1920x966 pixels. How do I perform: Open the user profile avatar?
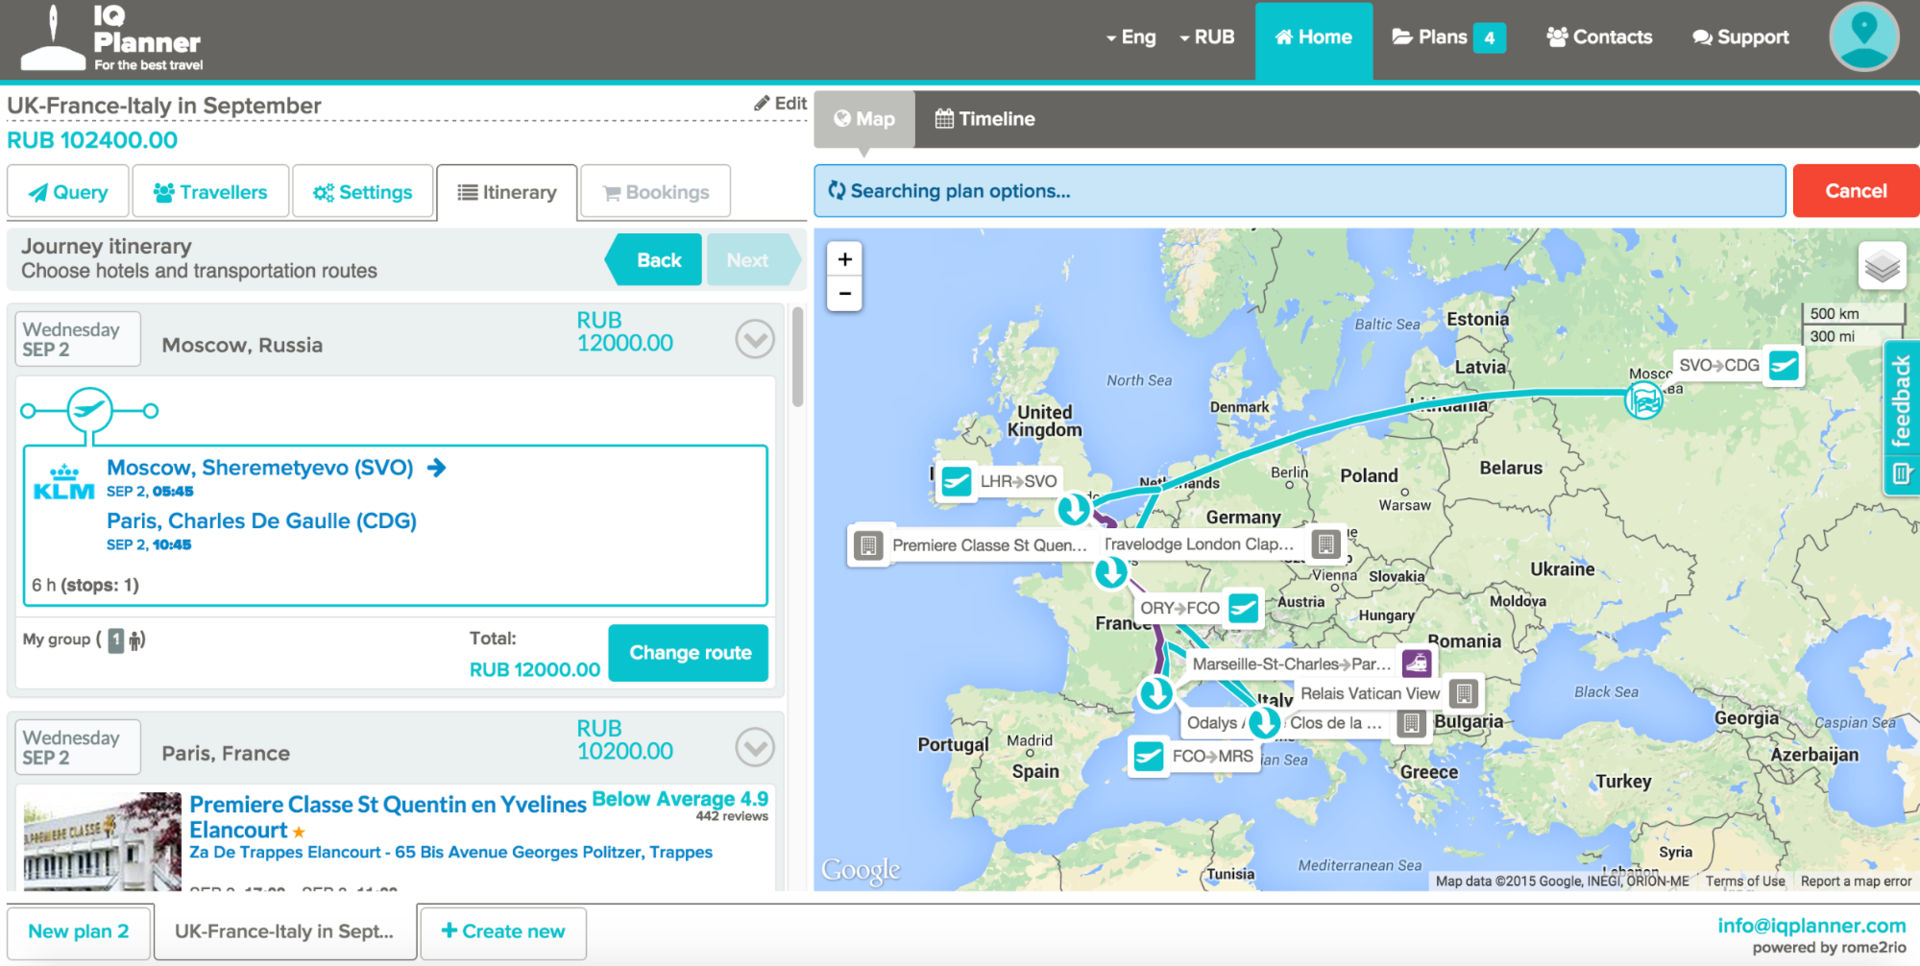pos(1864,37)
